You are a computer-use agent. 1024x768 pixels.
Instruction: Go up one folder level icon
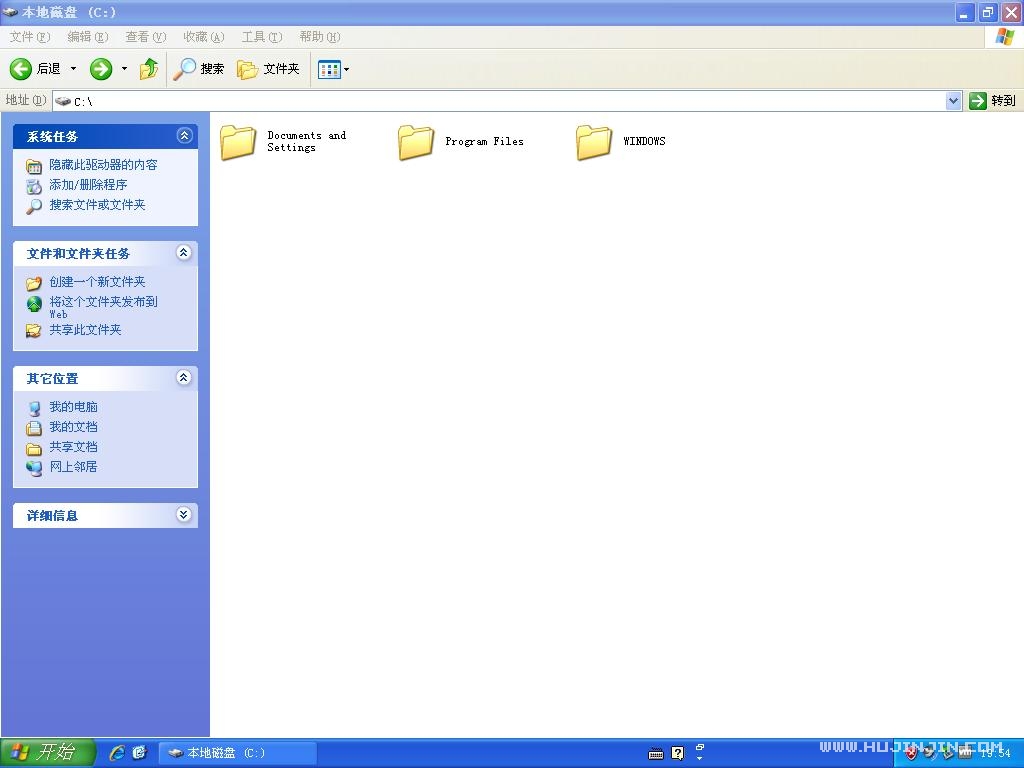(149, 69)
